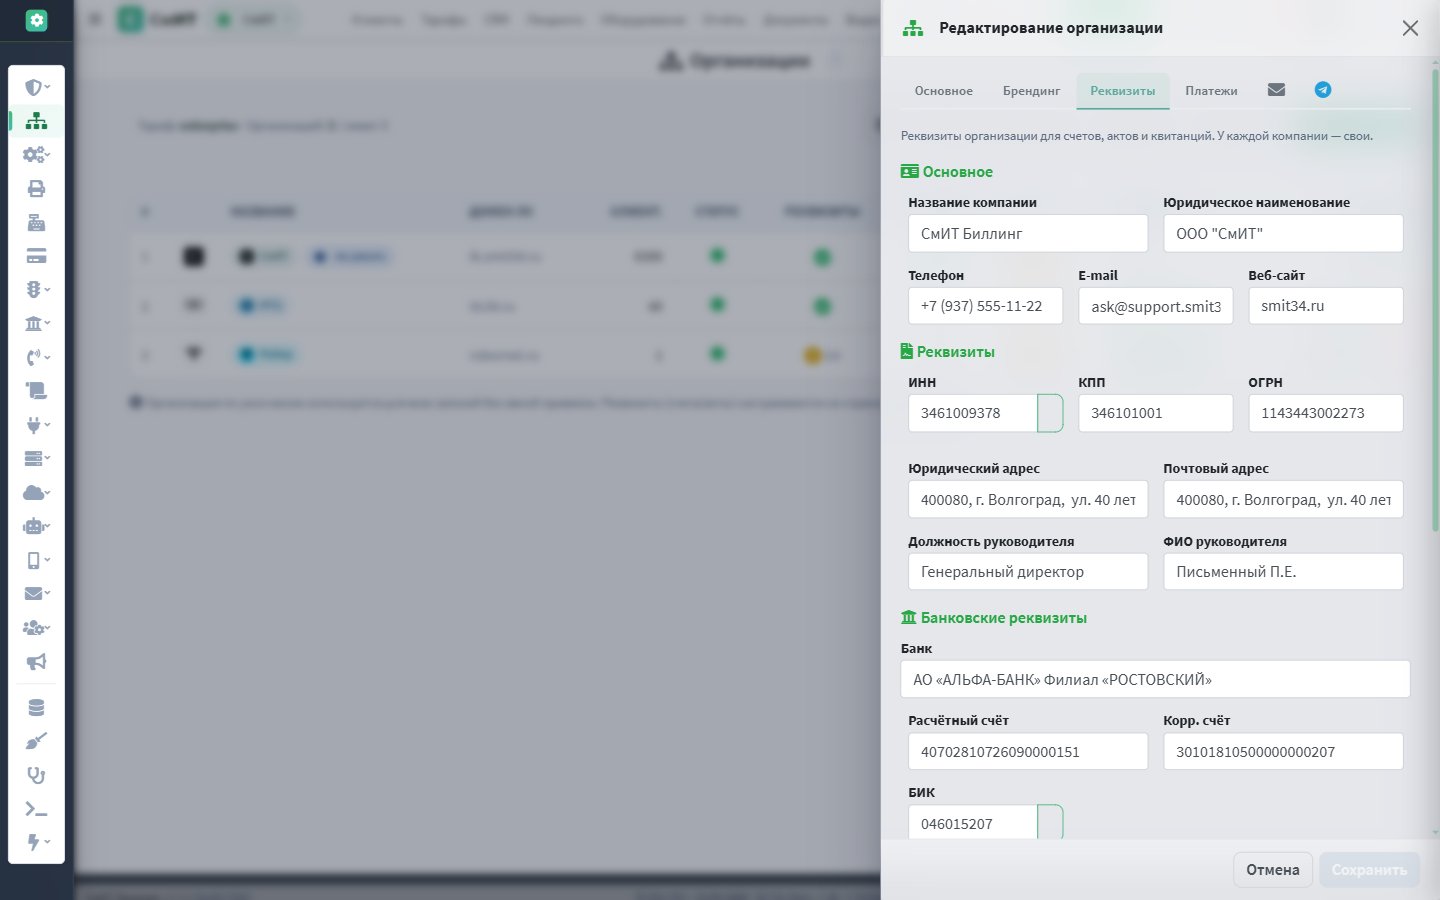Open the Telegram tab in the dialog

click(1322, 90)
